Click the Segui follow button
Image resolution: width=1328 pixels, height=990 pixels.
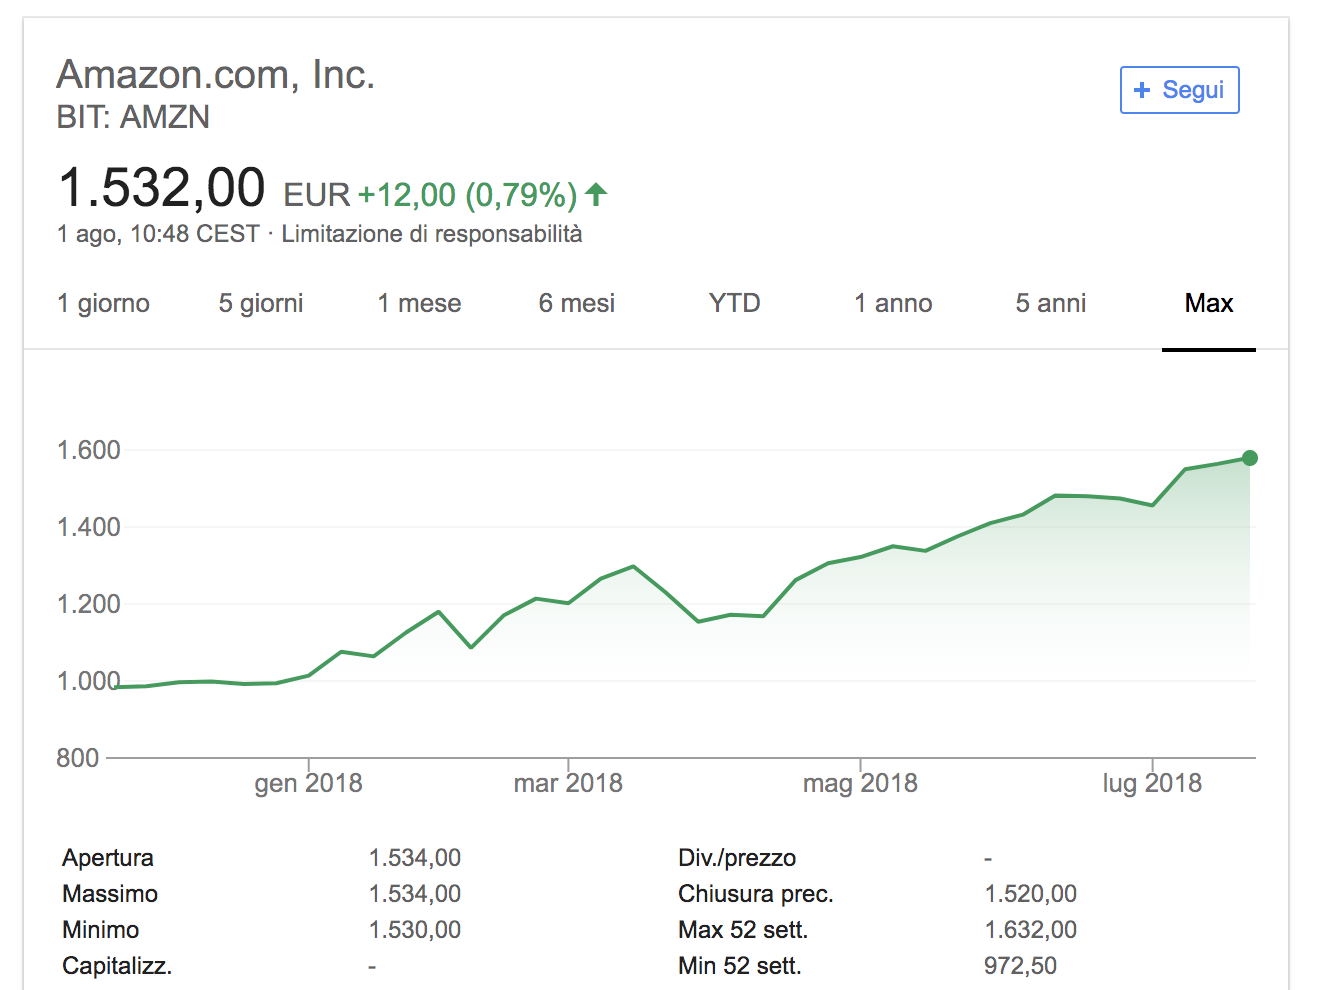(x=1180, y=90)
